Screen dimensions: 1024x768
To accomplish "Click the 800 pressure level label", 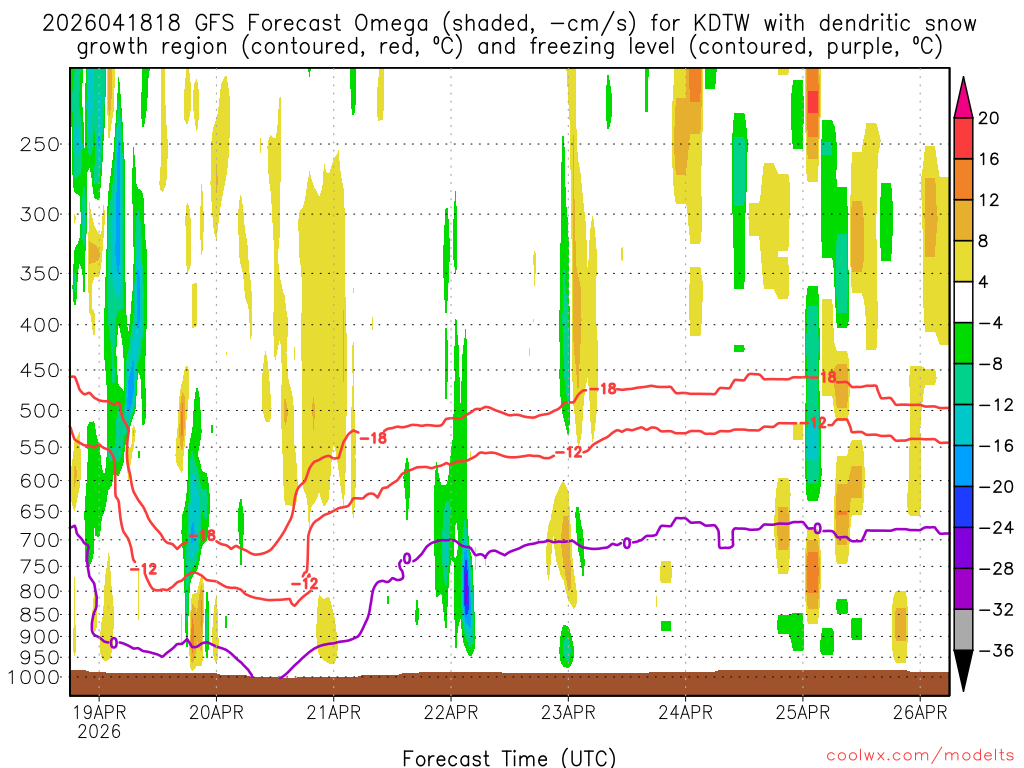I will [x=40, y=591].
